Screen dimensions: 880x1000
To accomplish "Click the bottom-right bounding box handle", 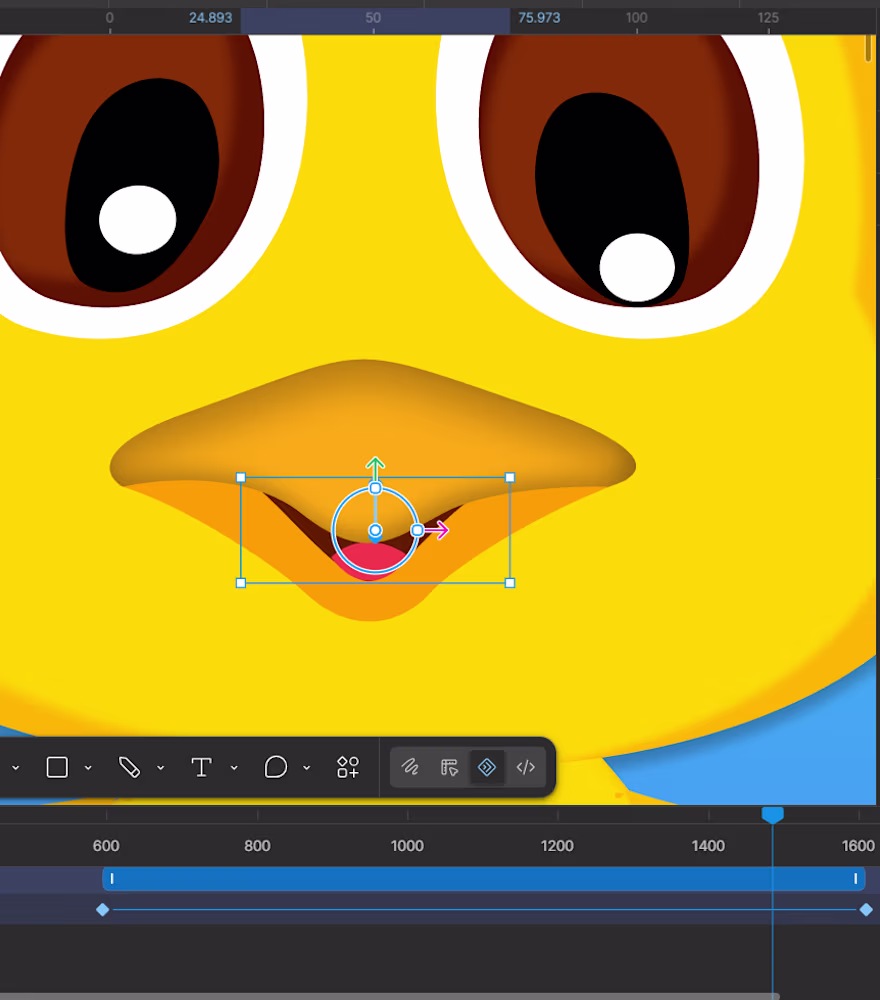I will click(510, 583).
